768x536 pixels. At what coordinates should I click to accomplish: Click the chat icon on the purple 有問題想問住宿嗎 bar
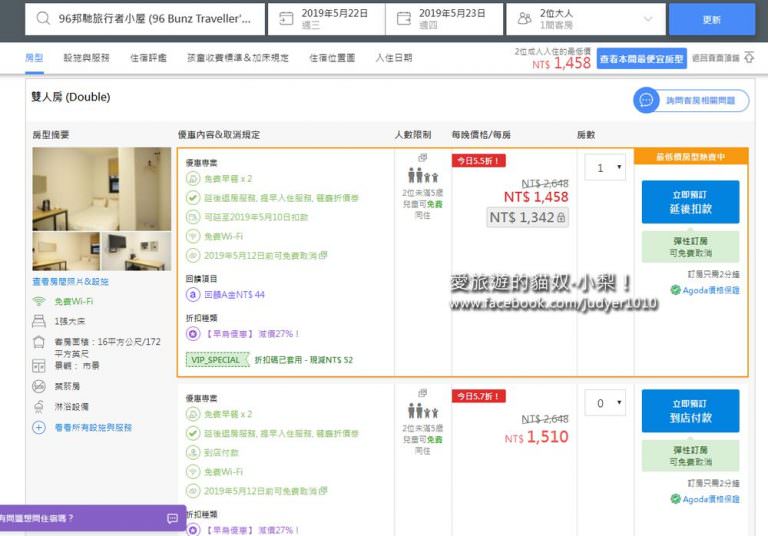pos(172,518)
